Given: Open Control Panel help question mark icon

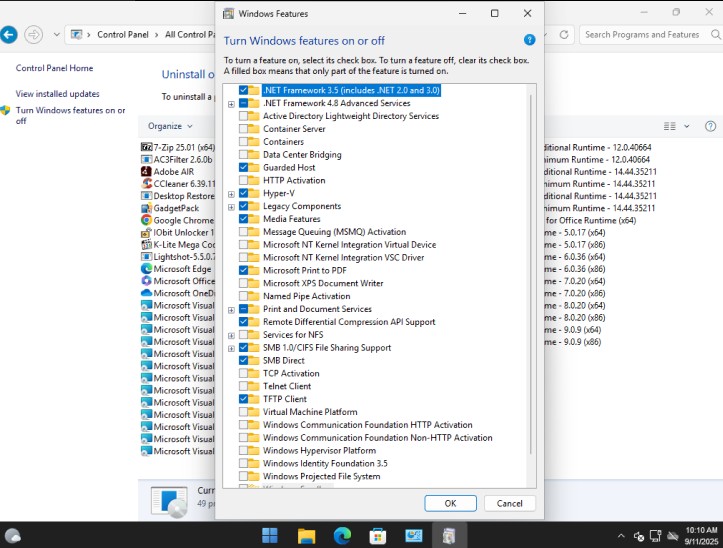Looking at the screenshot, I should coord(711,126).
